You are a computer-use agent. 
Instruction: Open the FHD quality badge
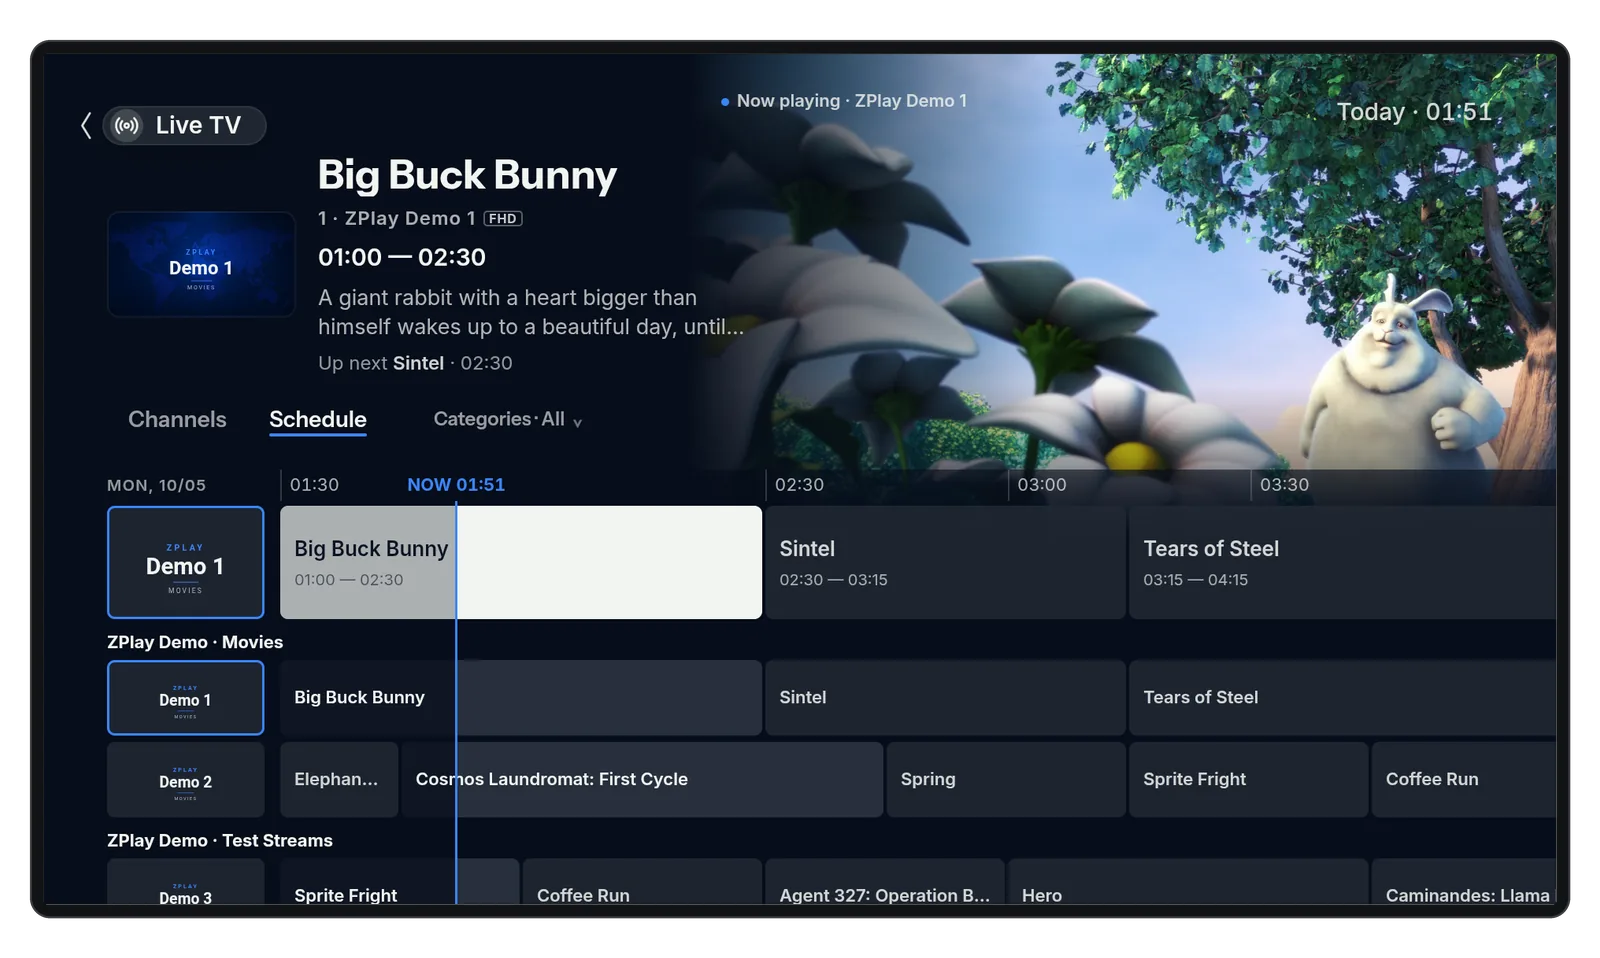[x=503, y=218]
